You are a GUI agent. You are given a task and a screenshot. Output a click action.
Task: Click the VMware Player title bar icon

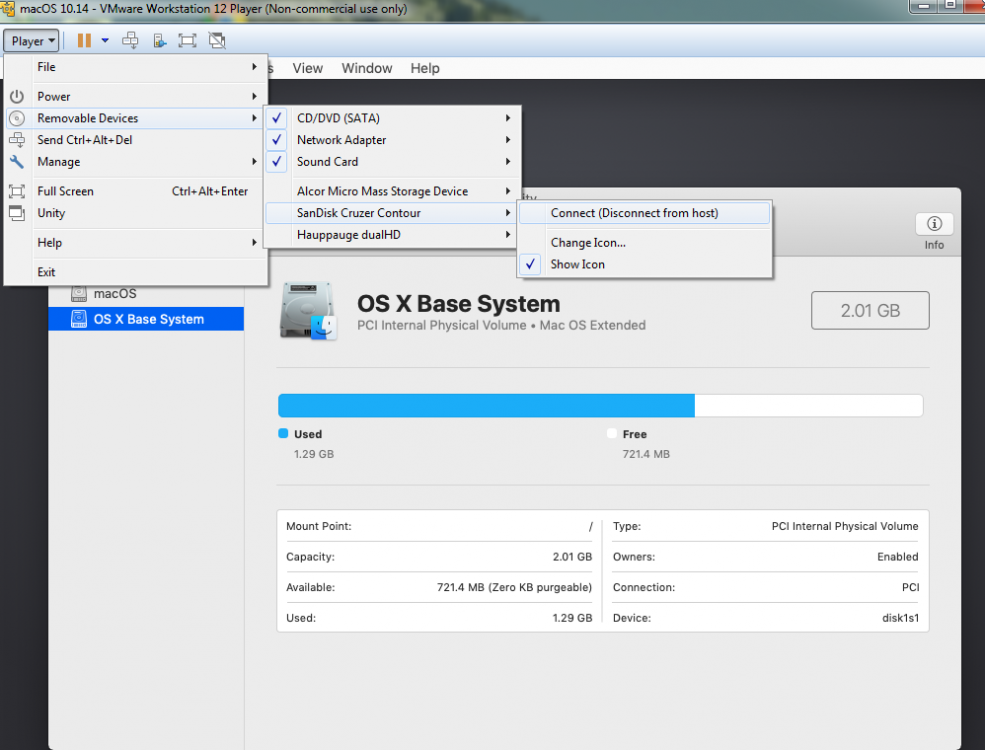8,9
